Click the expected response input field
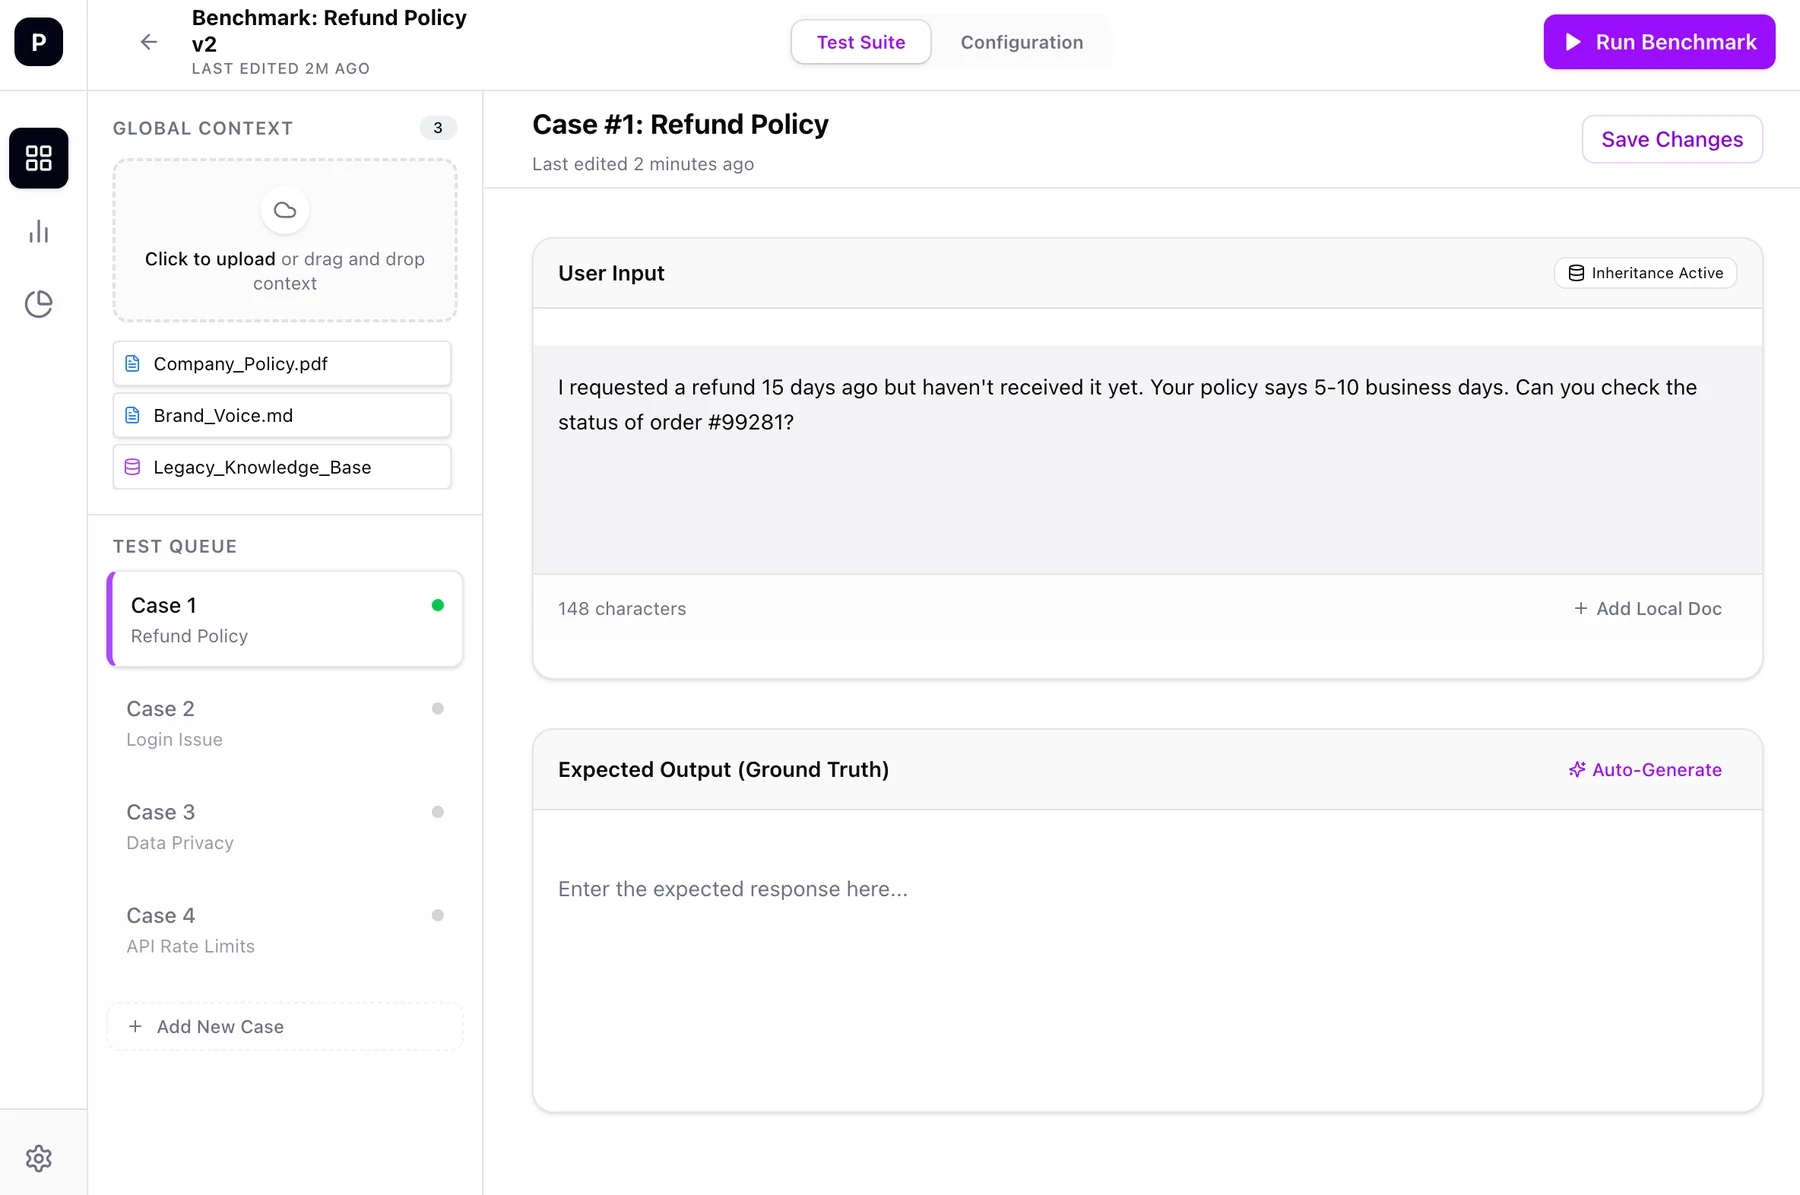The image size is (1800, 1195). click(1147, 960)
